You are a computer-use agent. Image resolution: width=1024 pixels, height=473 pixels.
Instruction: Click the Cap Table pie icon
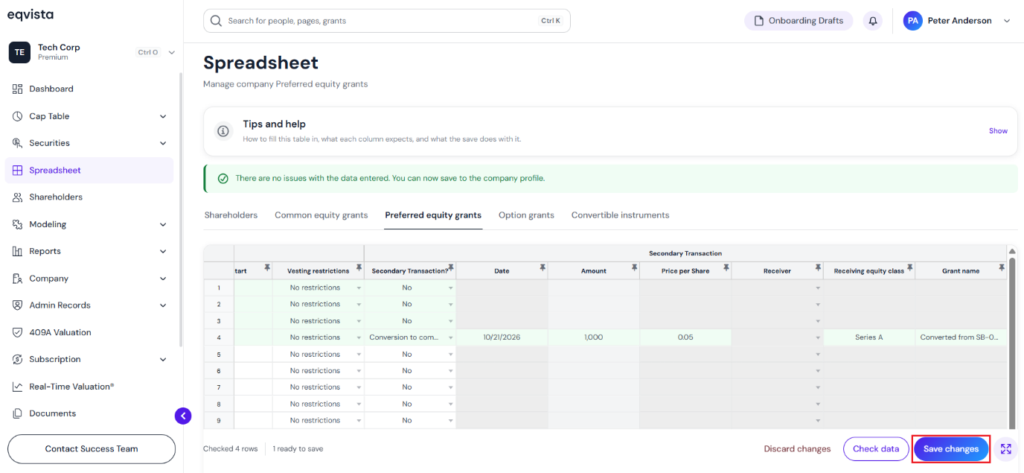pyautogui.click(x=18, y=116)
